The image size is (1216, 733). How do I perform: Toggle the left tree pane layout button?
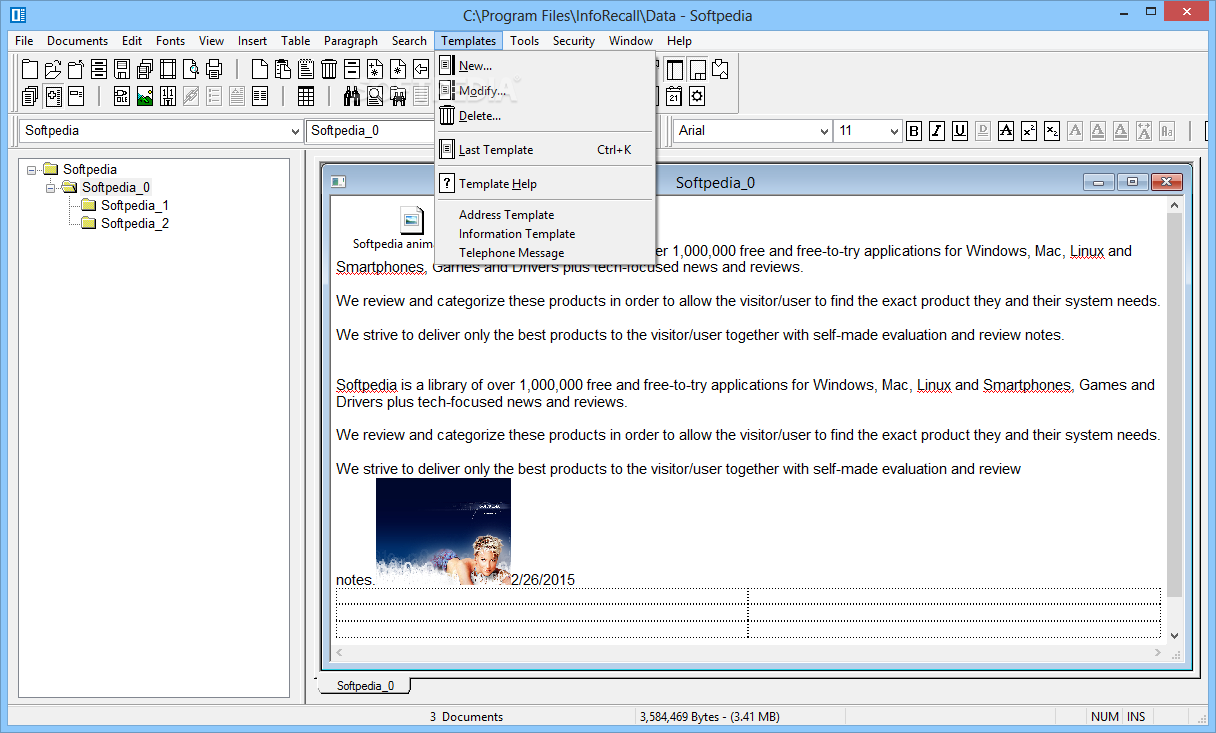[674, 69]
